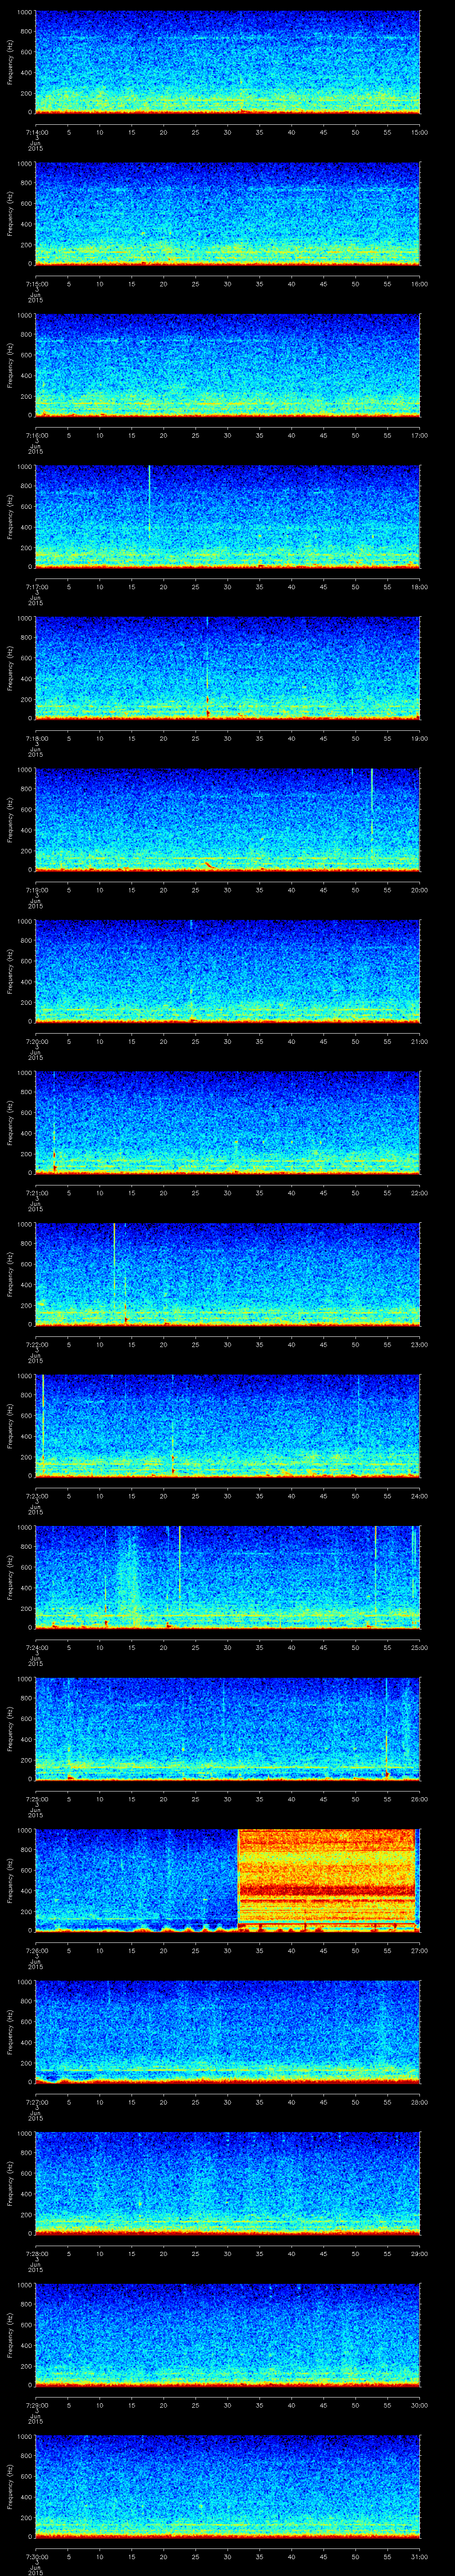The image size is (455, 2576).
Task: Click the 27:00 end time label
Action: 419,1951
